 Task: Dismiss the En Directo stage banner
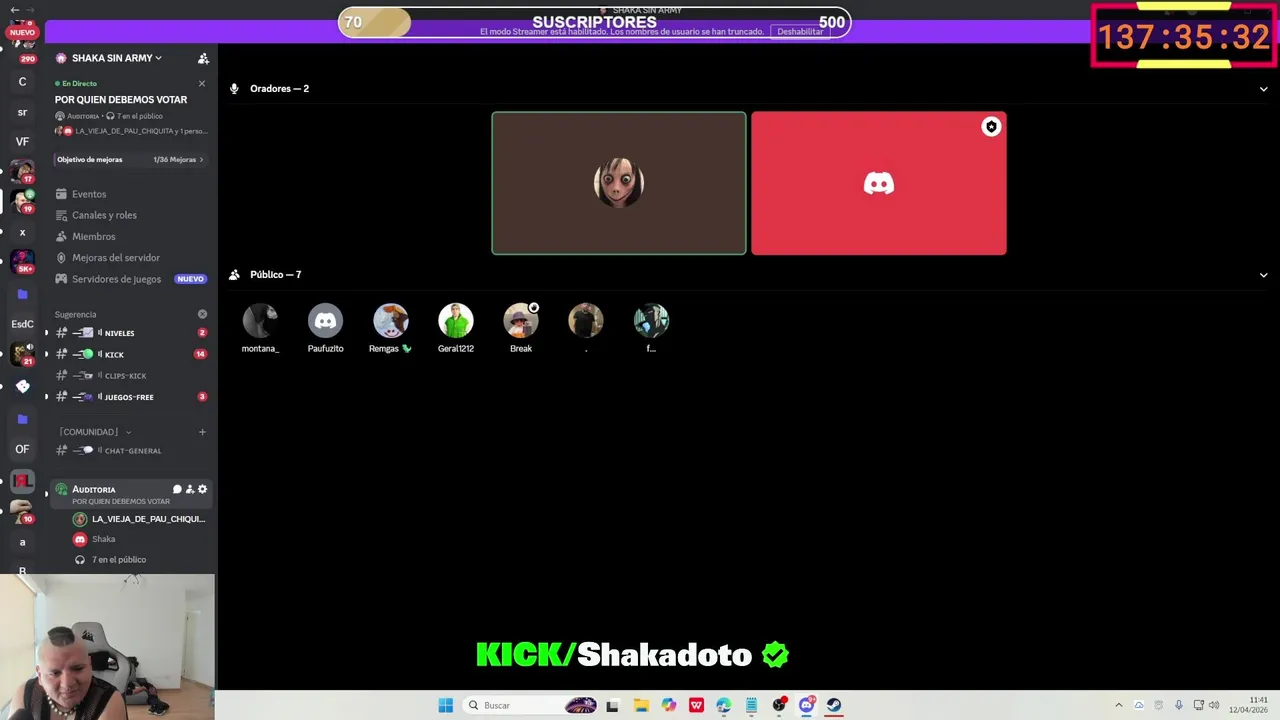click(202, 83)
